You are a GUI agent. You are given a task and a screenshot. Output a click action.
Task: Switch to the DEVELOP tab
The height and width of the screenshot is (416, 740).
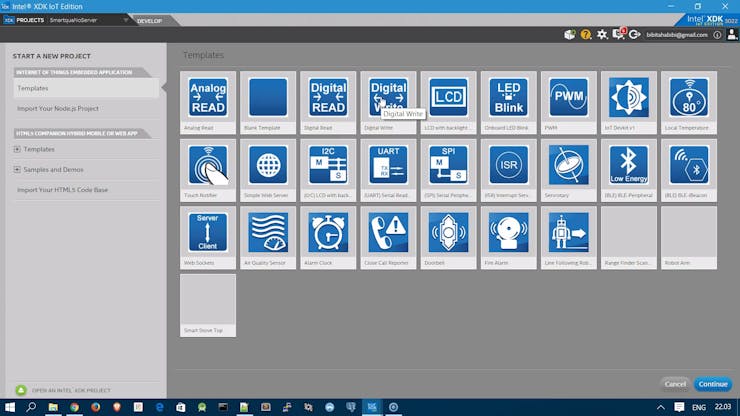pyautogui.click(x=150, y=21)
